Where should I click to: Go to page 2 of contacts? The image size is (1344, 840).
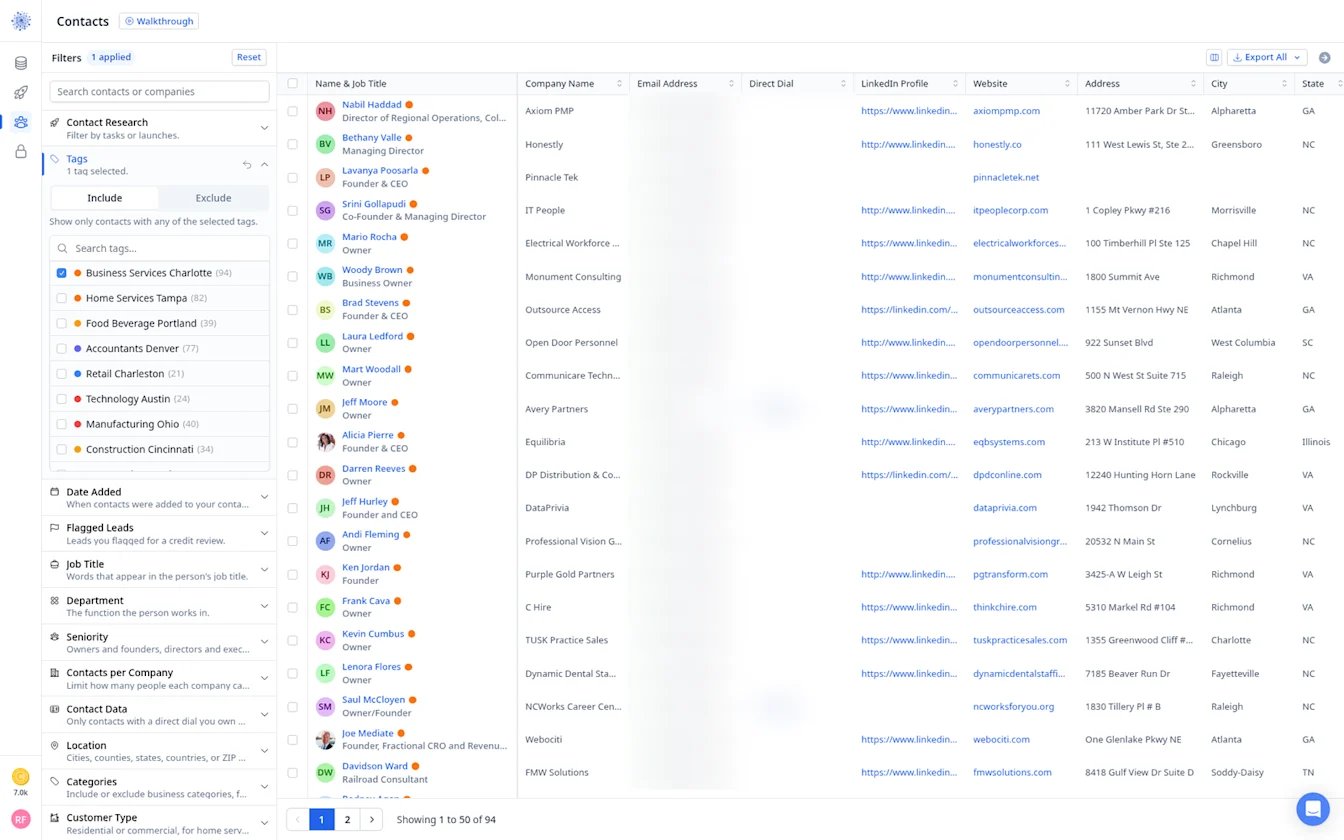point(347,820)
